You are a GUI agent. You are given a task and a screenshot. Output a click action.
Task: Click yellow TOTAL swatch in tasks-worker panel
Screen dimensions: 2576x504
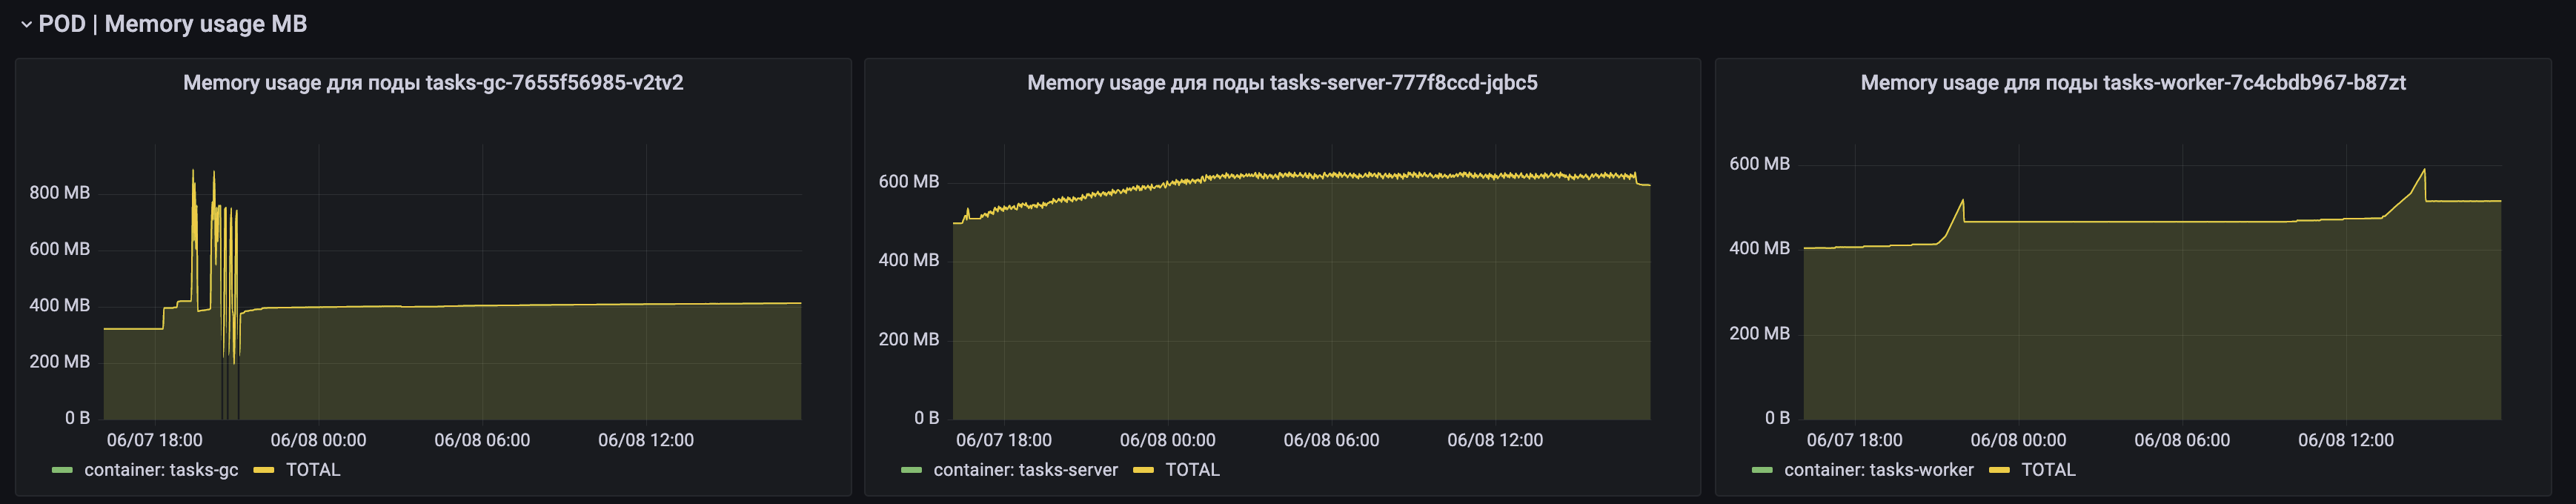[x=1999, y=470]
